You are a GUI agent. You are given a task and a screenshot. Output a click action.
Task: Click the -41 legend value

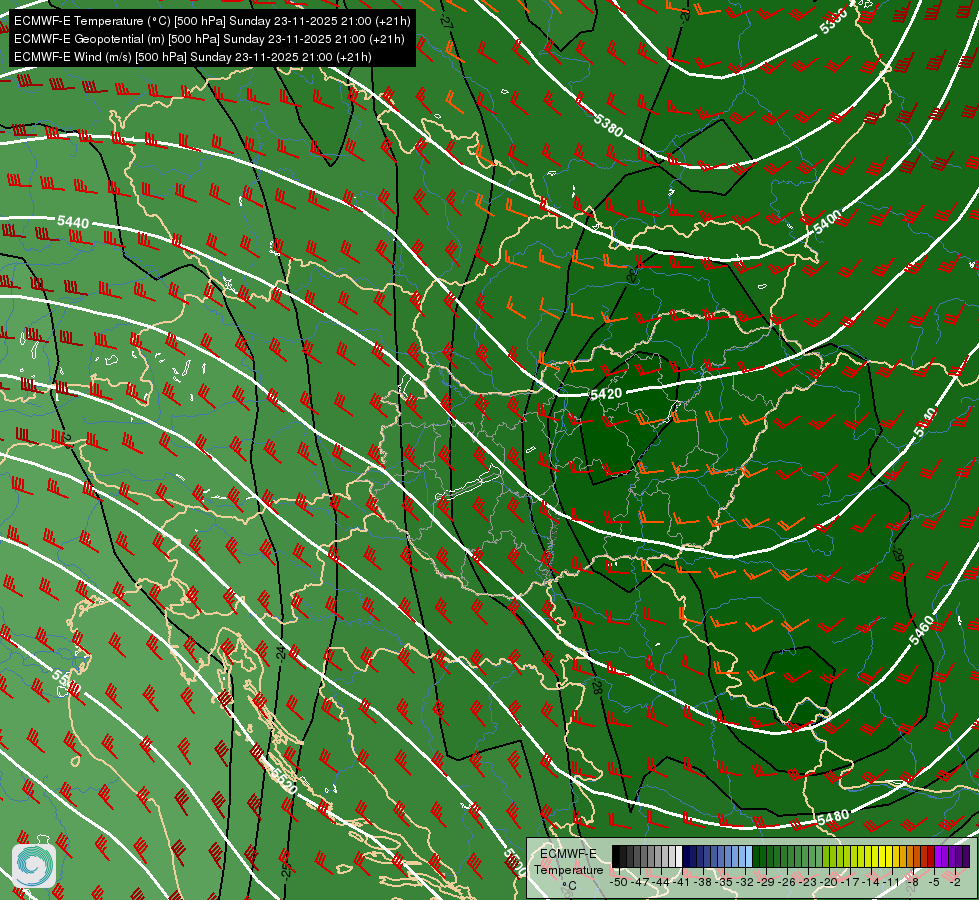[681, 882]
